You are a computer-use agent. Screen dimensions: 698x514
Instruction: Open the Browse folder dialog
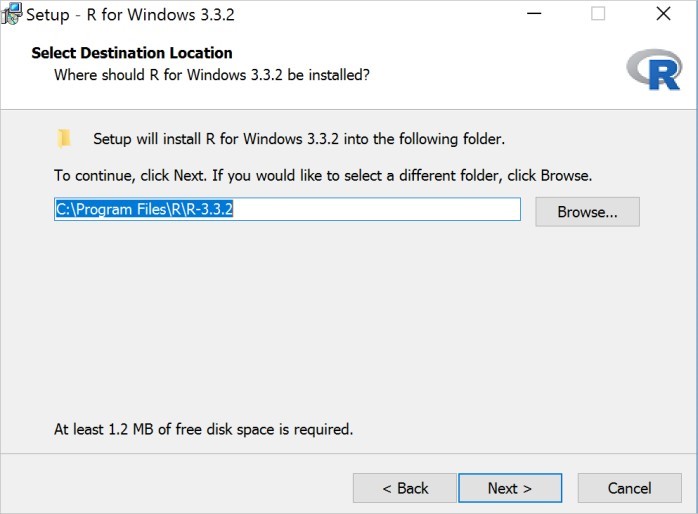point(587,212)
